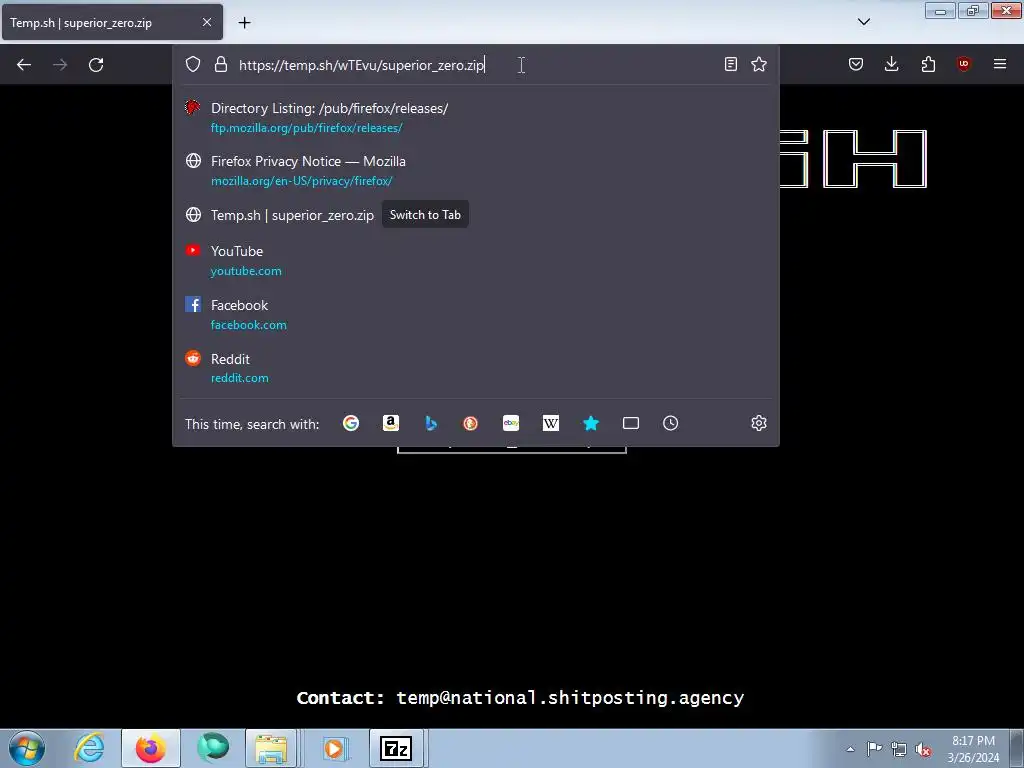Image resolution: width=1024 pixels, height=768 pixels.
Task: Search with eBay this time
Action: pos(511,423)
